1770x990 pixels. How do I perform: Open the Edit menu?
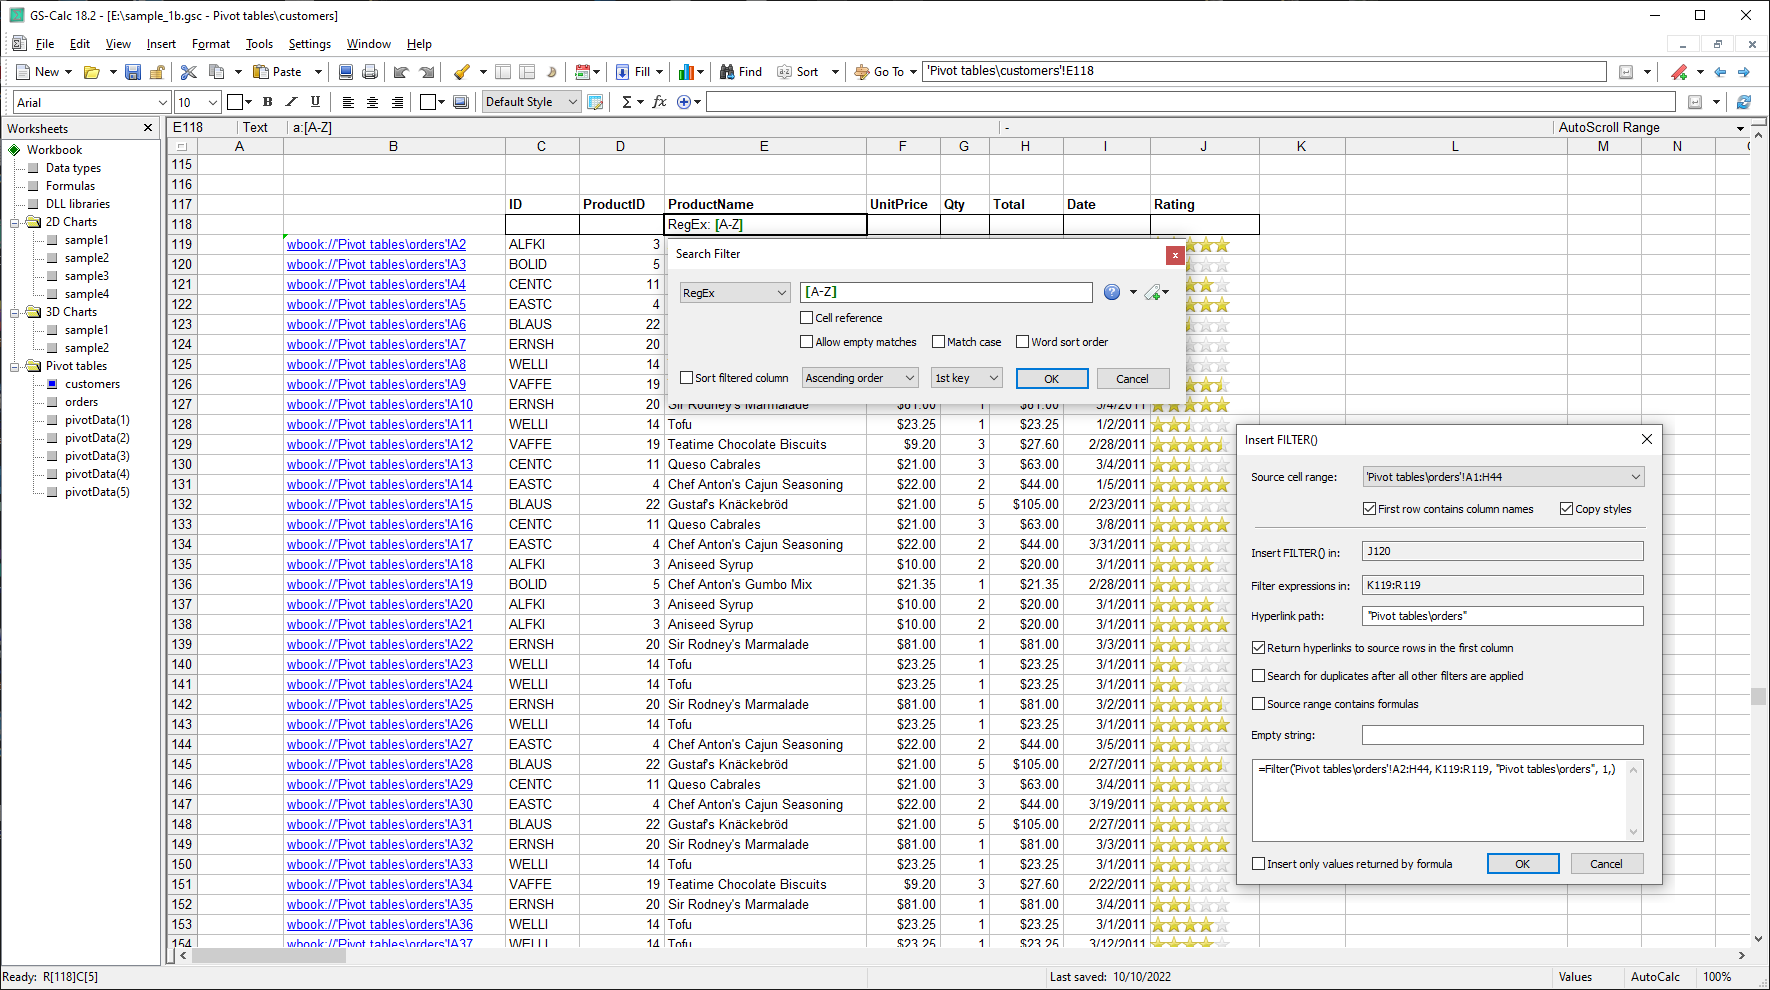pyautogui.click(x=80, y=44)
